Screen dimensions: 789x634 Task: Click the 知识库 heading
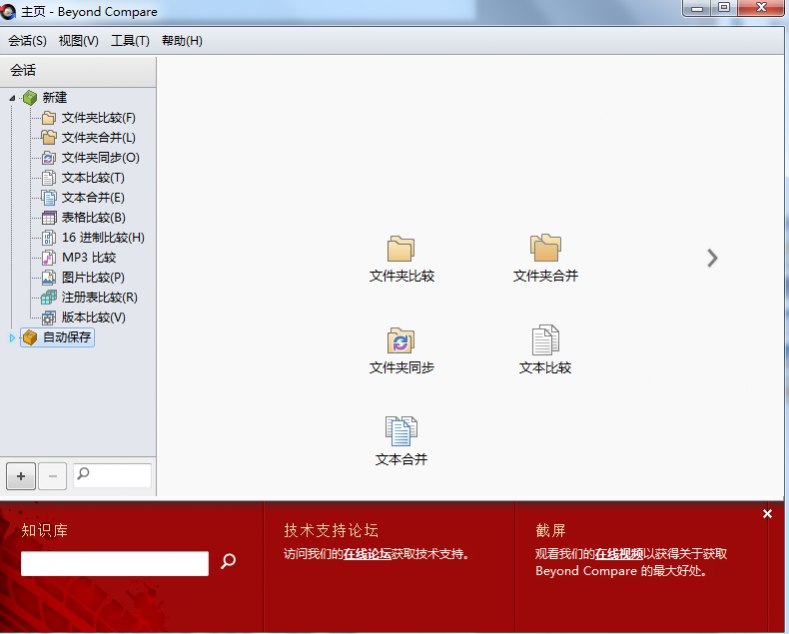point(44,530)
